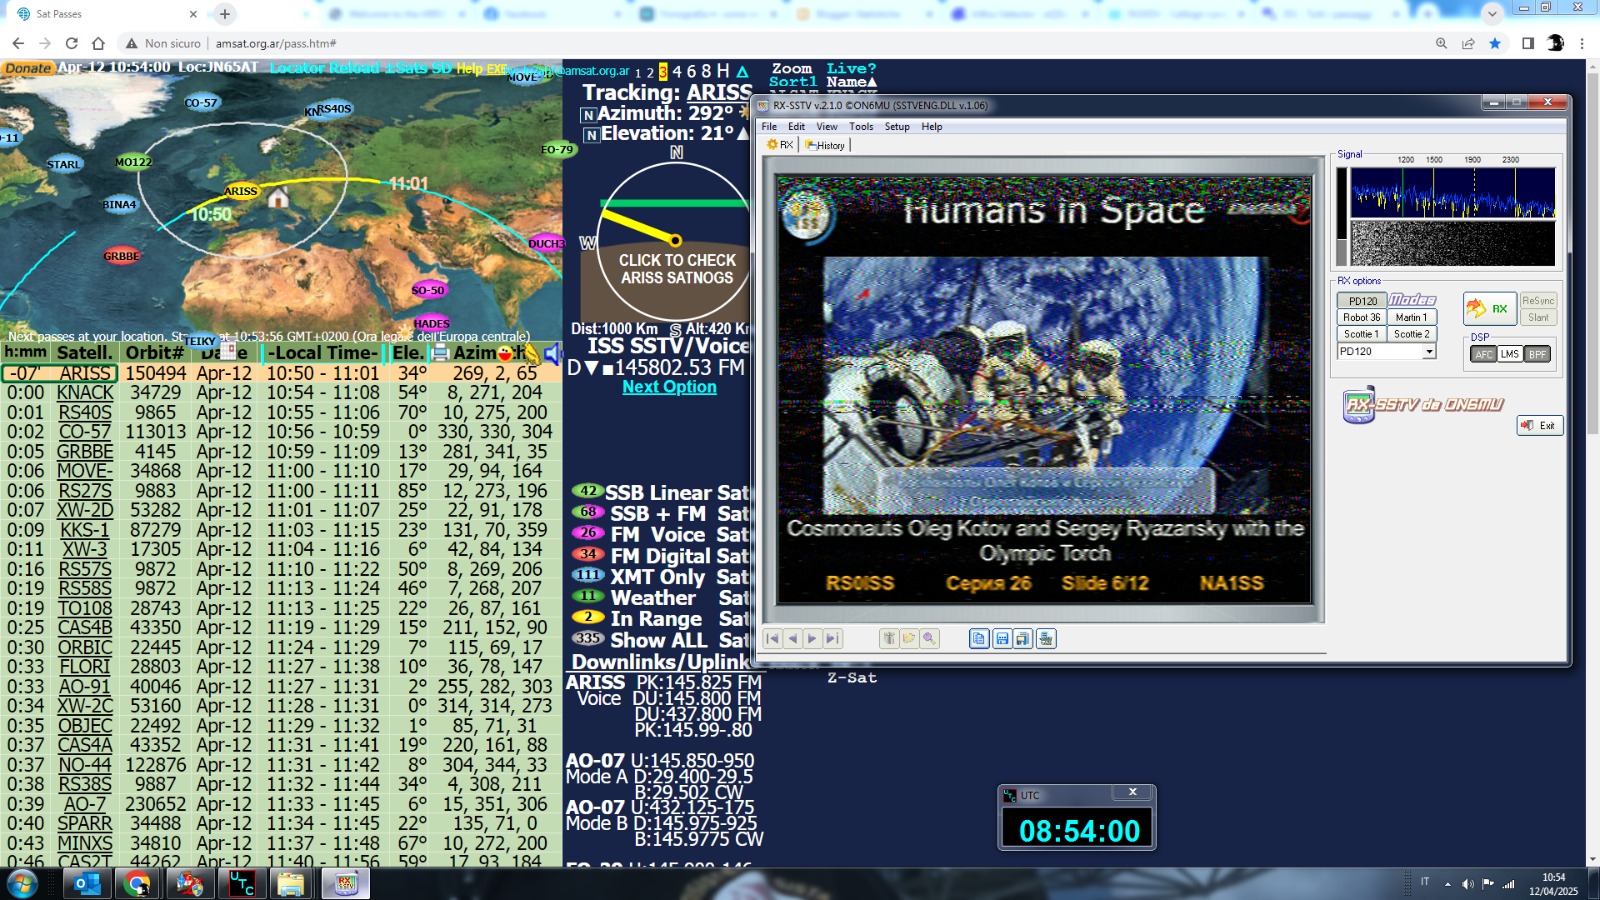This screenshot has width=1600, height=900.
Task: Click the save image floppy icon
Action: pyautogui.click(x=1001, y=639)
